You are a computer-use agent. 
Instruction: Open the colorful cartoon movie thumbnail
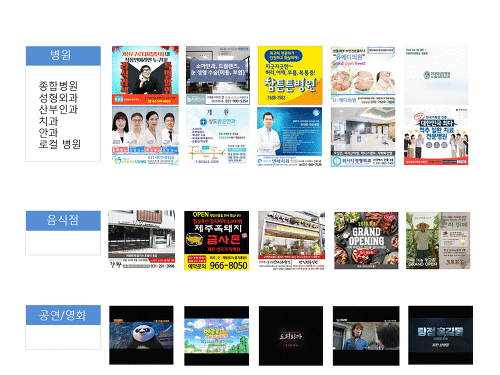217,336
